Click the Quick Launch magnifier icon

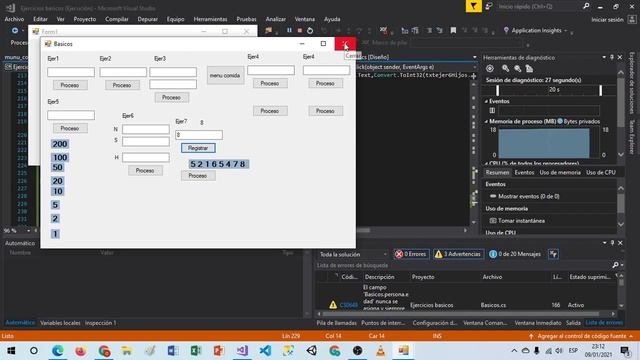tap(586, 6)
